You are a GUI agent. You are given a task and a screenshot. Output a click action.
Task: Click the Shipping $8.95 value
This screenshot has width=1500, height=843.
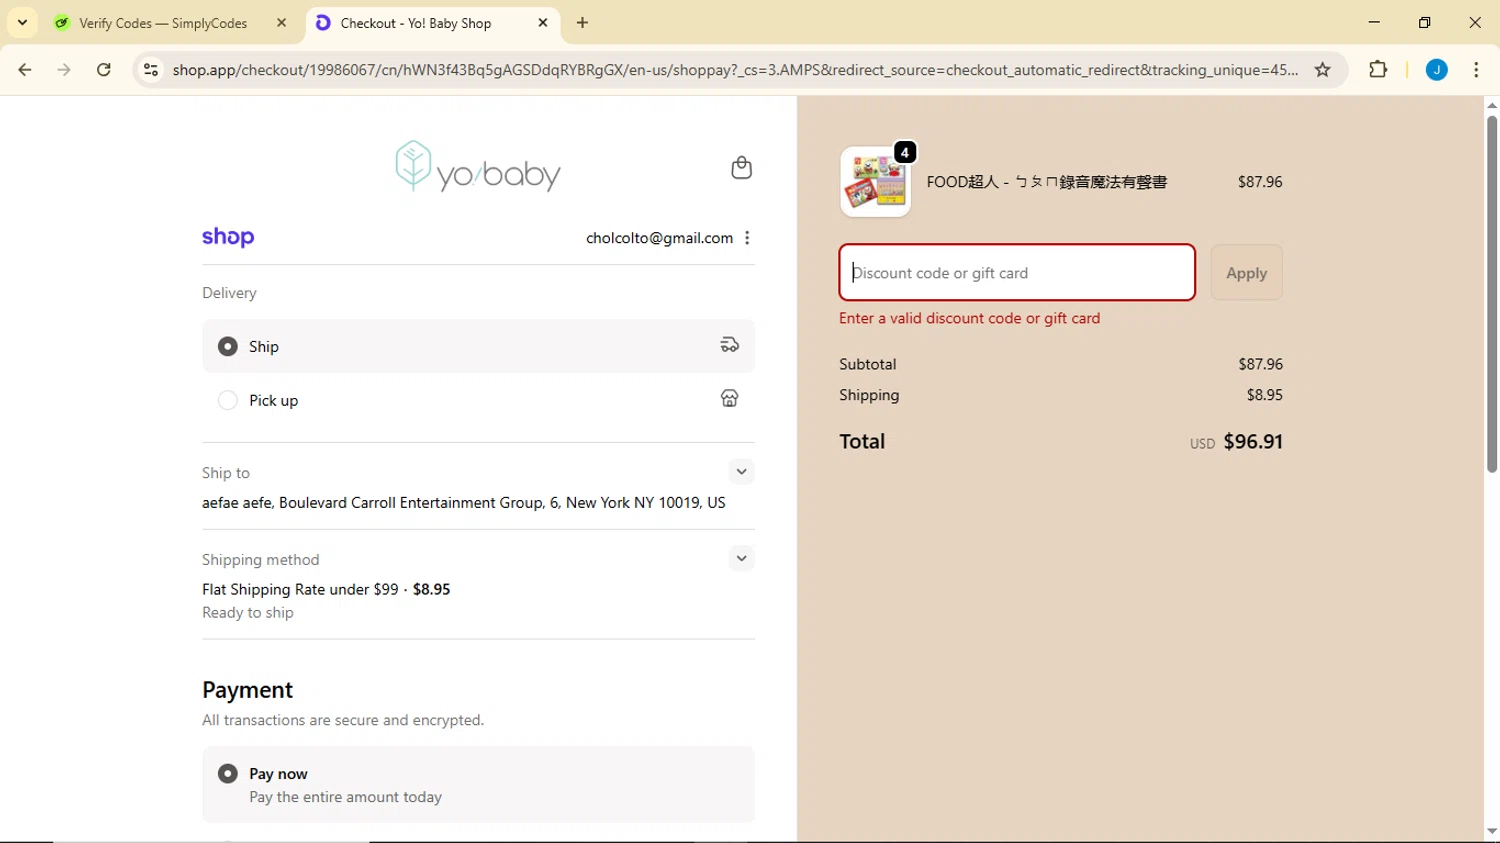(1264, 395)
